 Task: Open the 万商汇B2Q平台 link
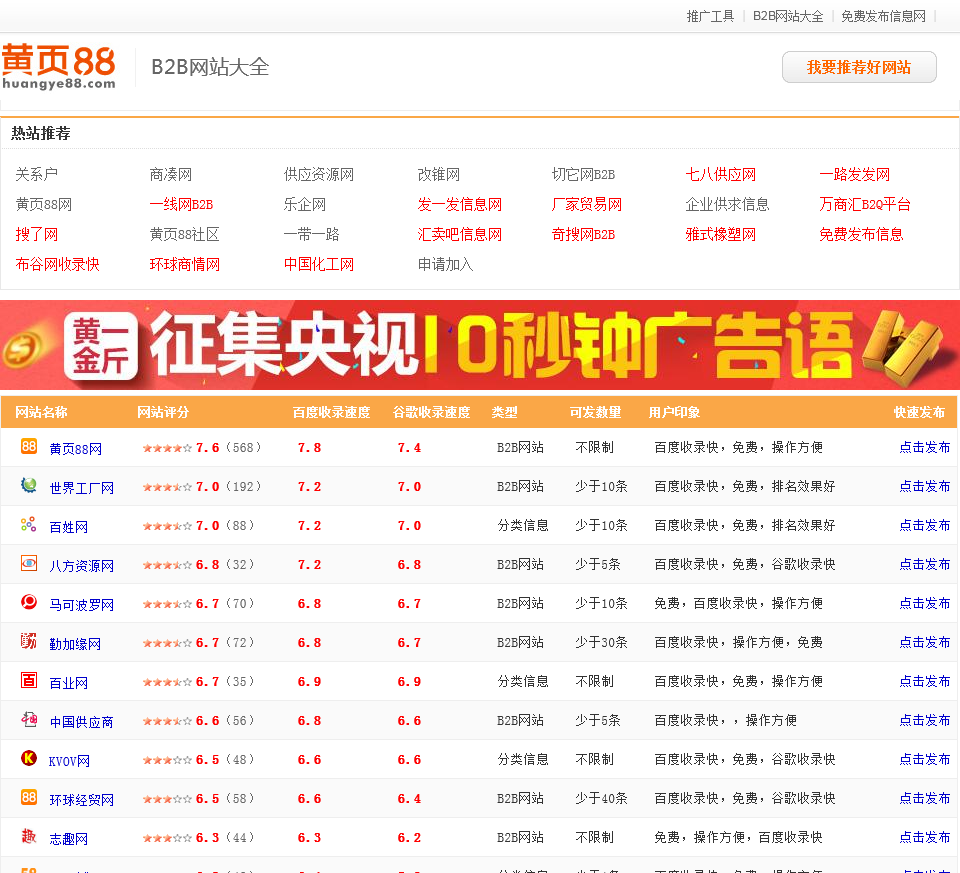pyautogui.click(x=865, y=204)
